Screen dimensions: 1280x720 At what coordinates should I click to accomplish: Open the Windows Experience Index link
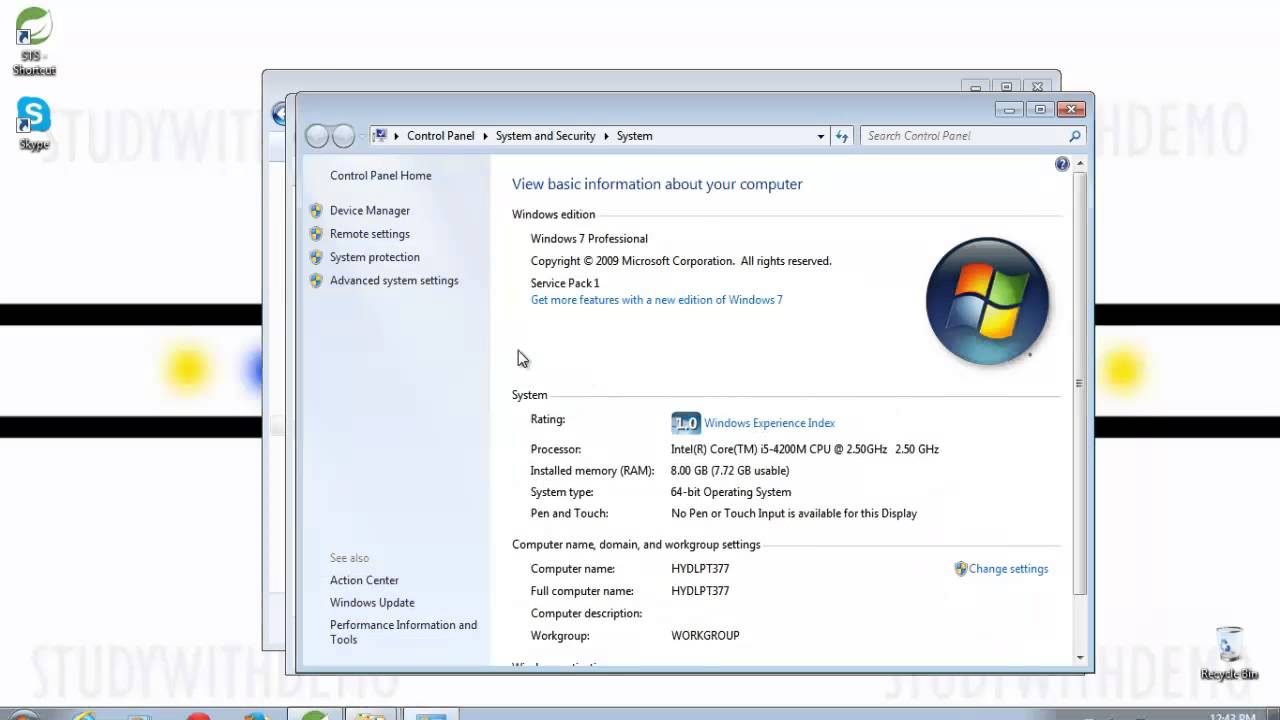tap(769, 423)
